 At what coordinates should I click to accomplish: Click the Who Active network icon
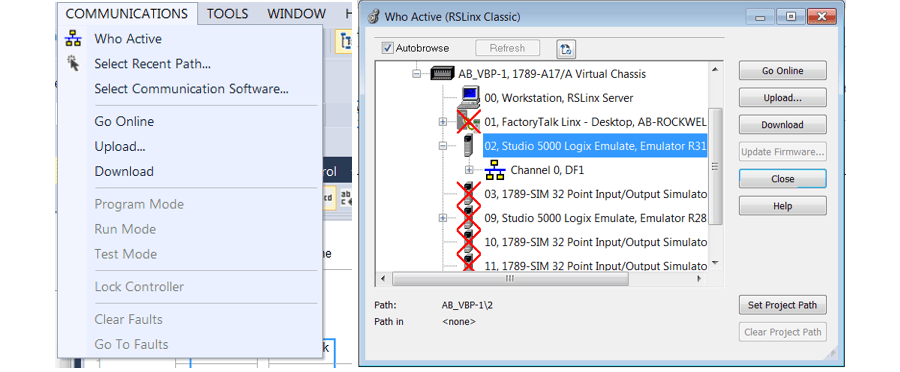click(73, 39)
